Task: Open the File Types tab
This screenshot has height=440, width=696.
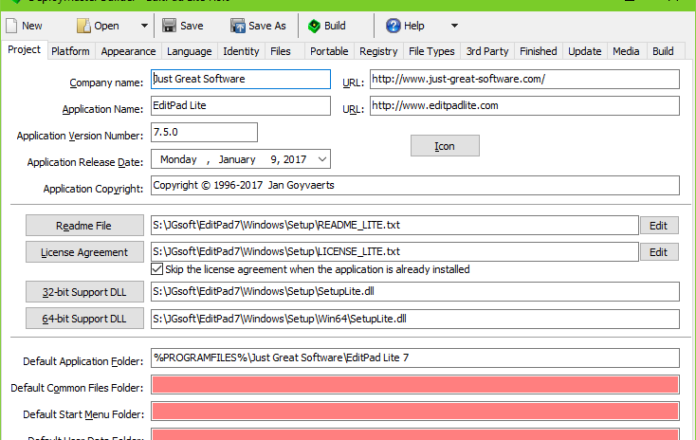Action: click(x=431, y=52)
